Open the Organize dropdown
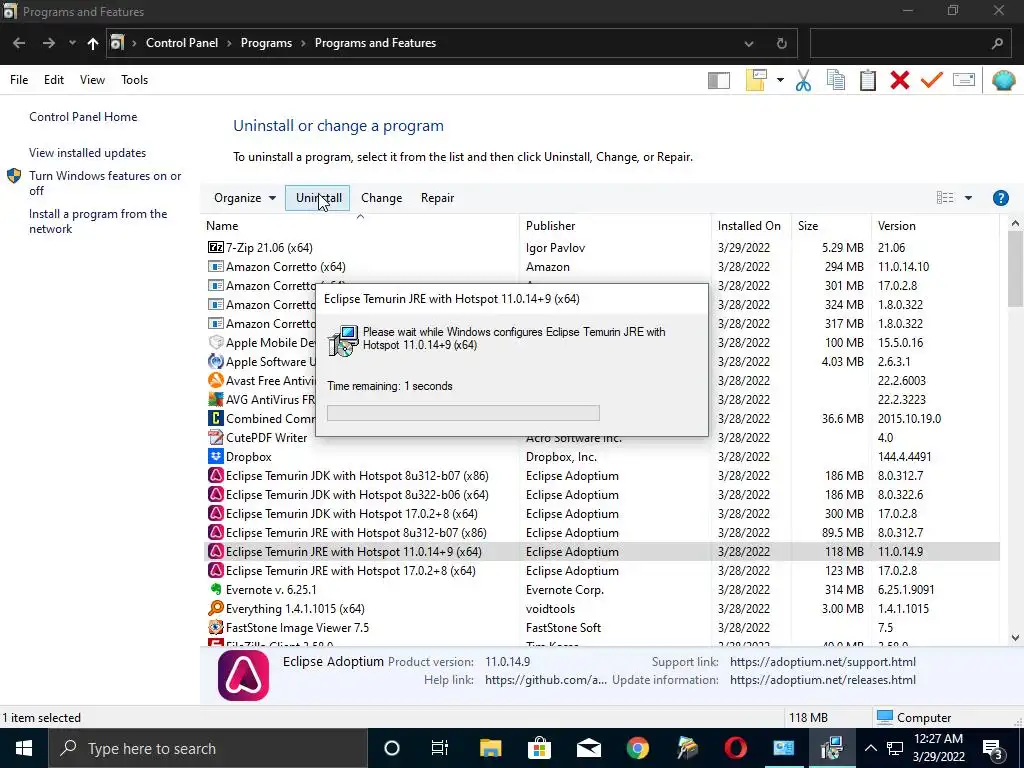The width and height of the screenshot is (1024, 768). pos(244,198)
